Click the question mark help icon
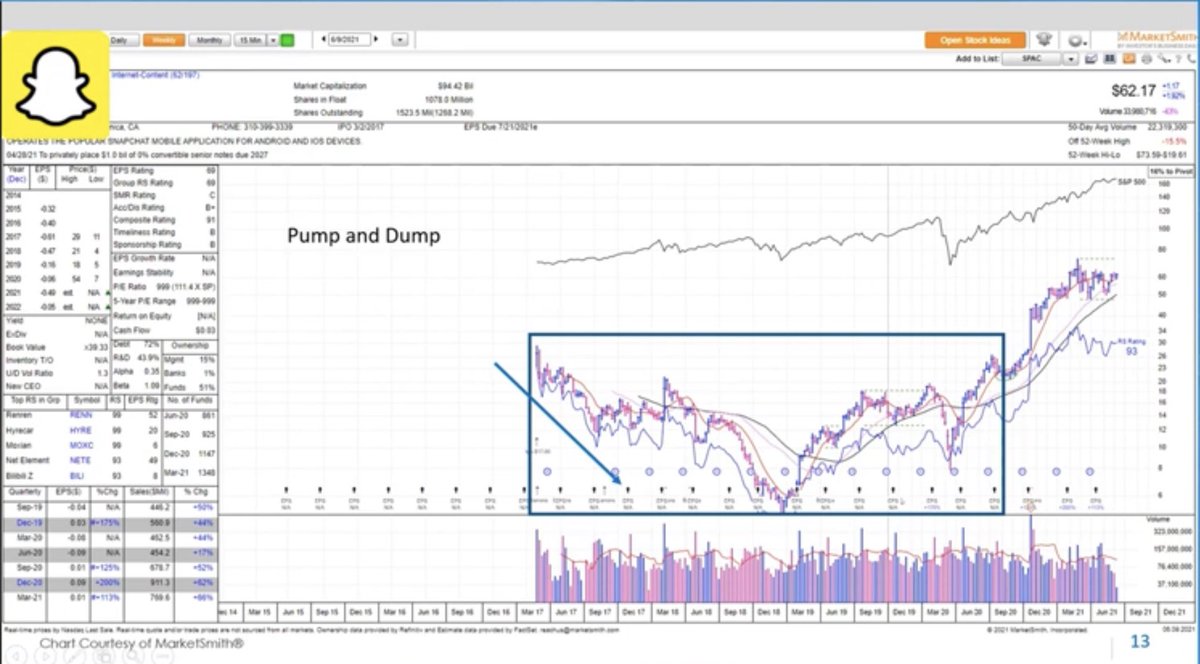1200x664 pixels. tap(1178, 60)
